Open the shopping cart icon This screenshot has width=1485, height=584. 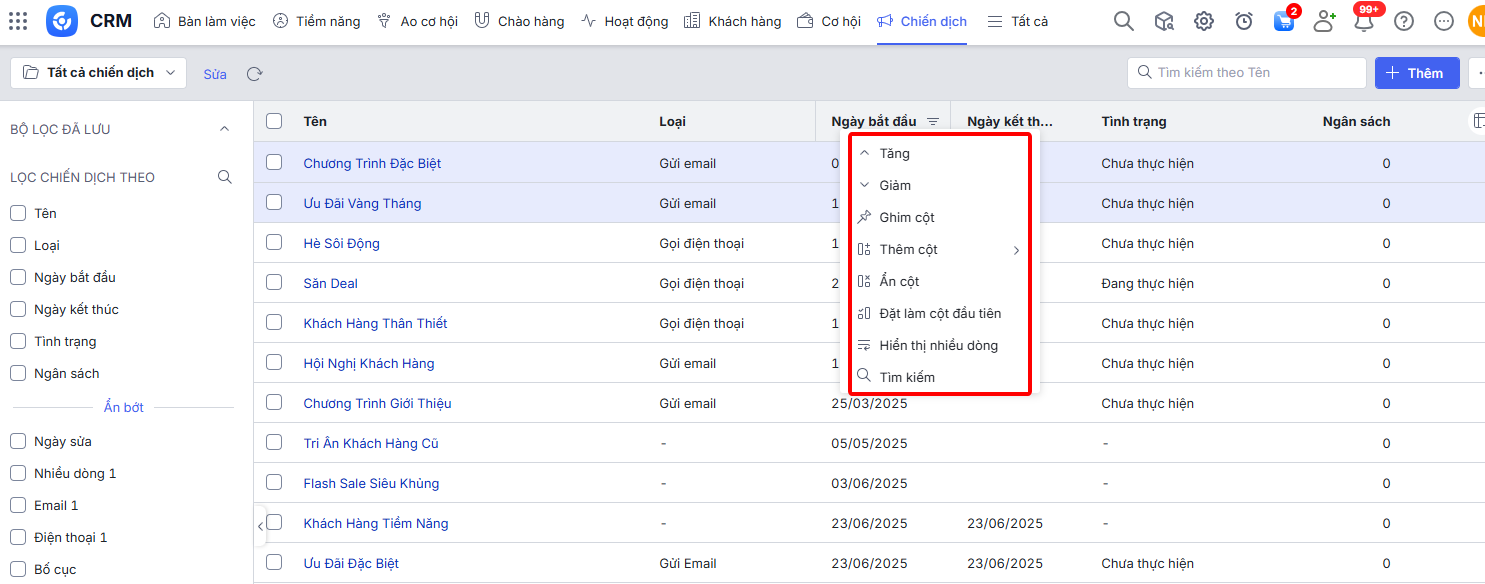point(1283,21)
